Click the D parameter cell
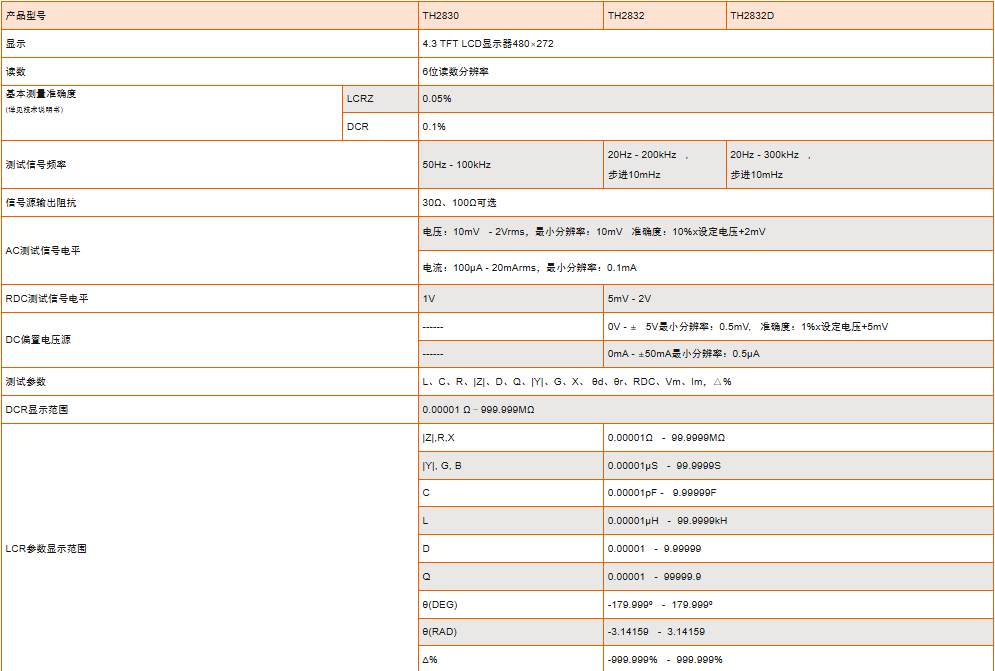 pos(511,548)
